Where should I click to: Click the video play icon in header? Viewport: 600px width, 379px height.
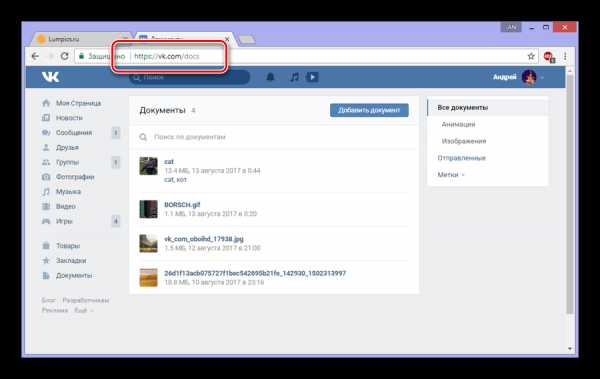[312, 77]
